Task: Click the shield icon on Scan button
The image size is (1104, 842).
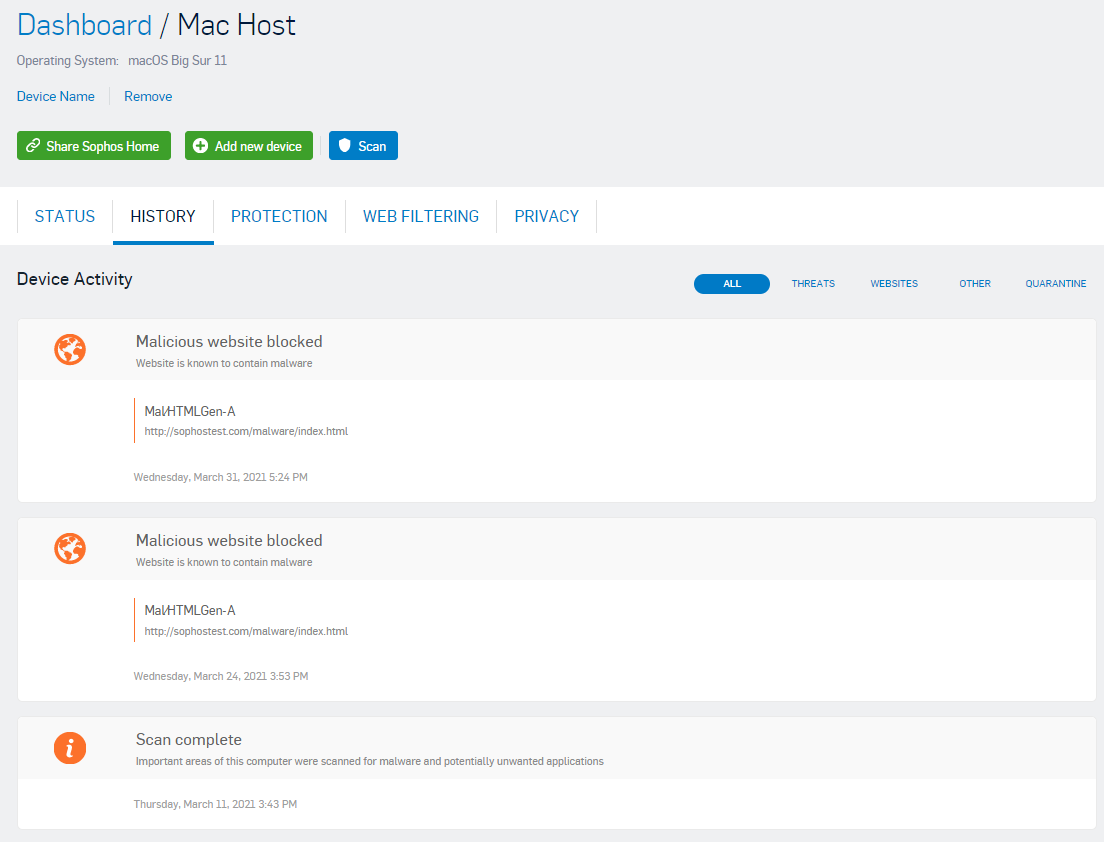Action: pos(345,146)
